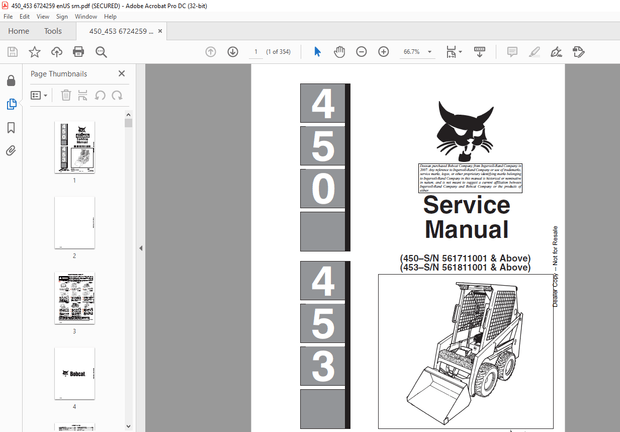Collapse the navigation pane arrow
620x432 pixels.
[141, 248]
